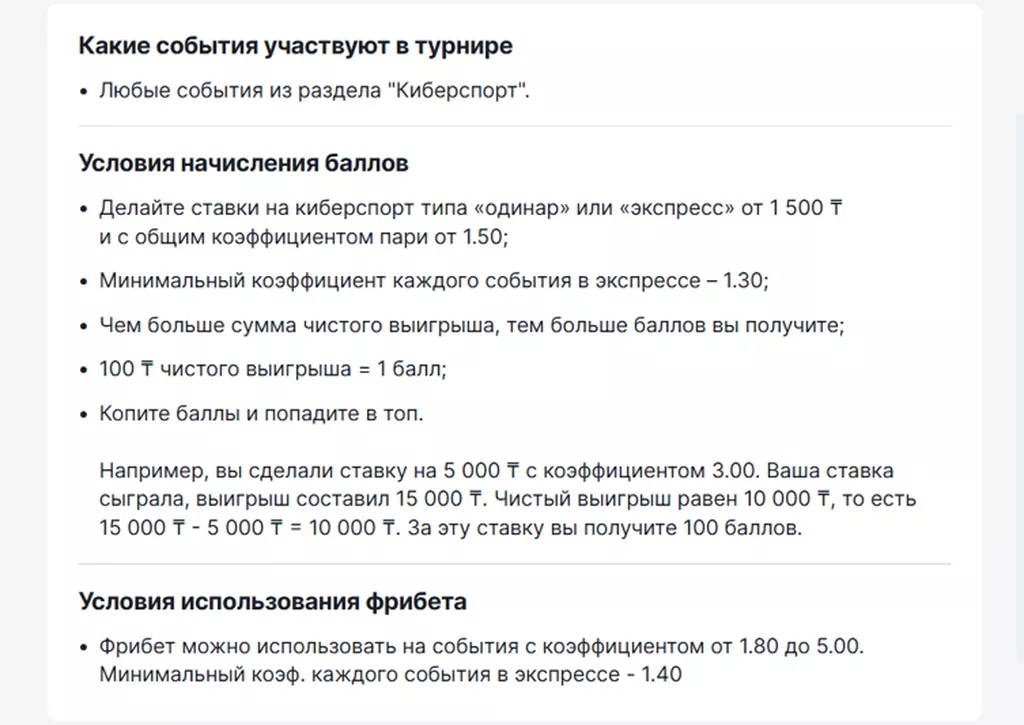Image resolution: width=1024 pixels, height=725 pixels.
Task: Click the line "100 ₸ чистого выигрыша = 1 балл"
Action: click(273, 369)
